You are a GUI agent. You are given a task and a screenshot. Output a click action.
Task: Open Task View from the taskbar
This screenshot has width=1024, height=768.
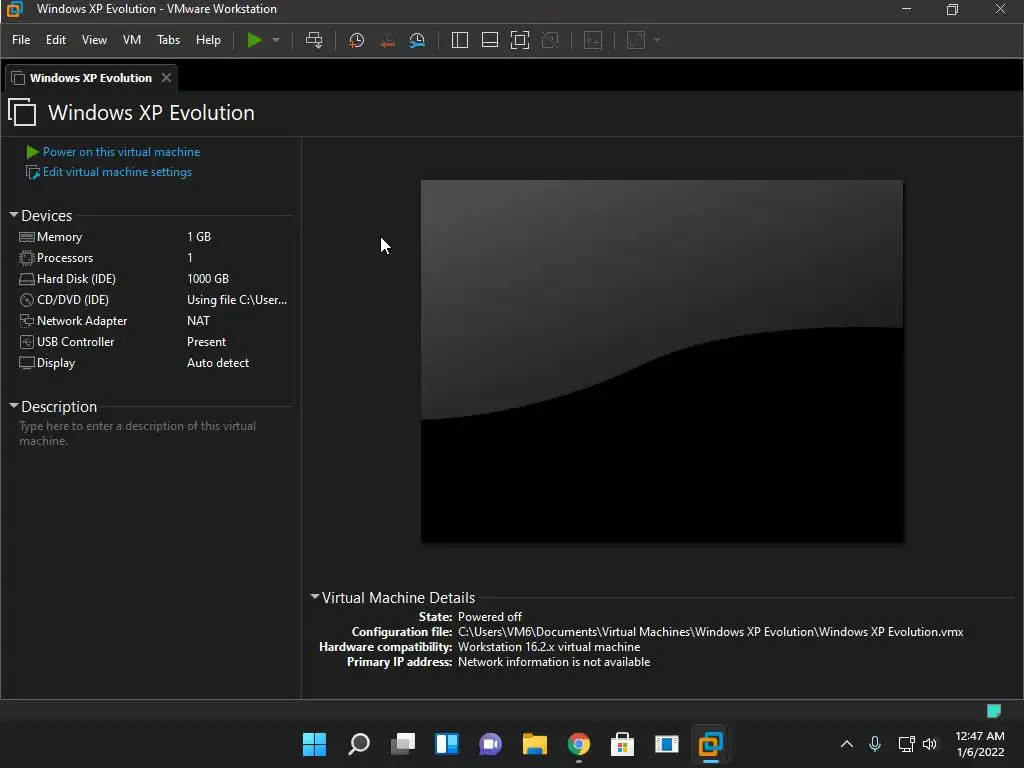click(402, 744)
